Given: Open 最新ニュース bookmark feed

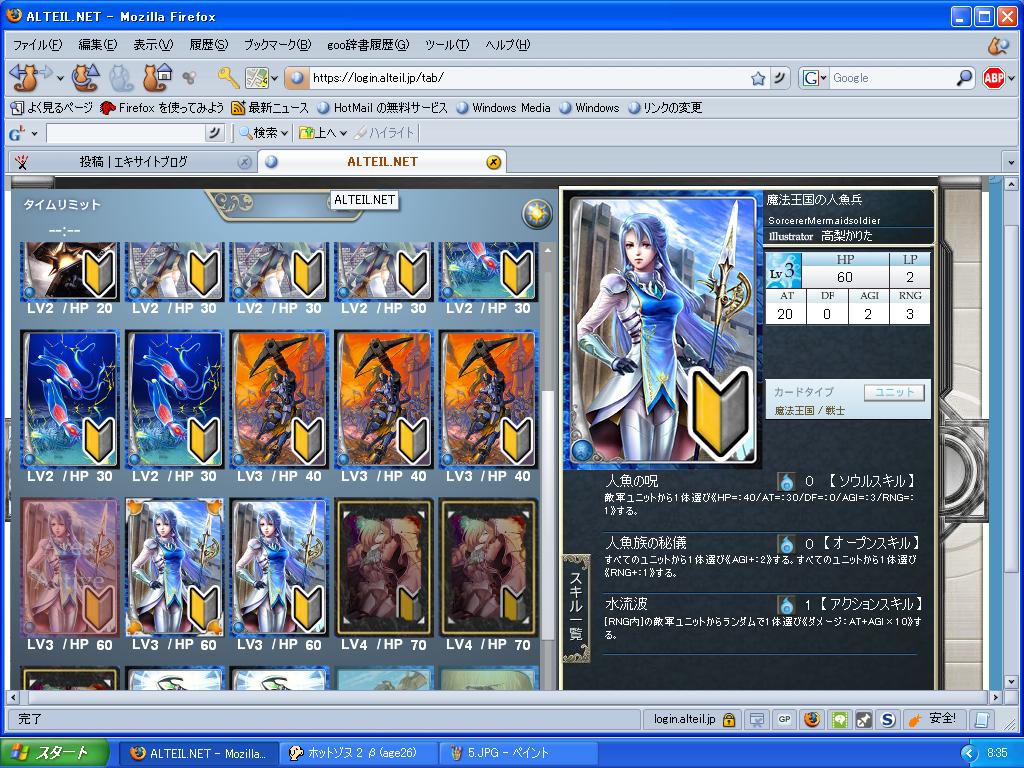Looking at the screenshot, I should 270,108.
